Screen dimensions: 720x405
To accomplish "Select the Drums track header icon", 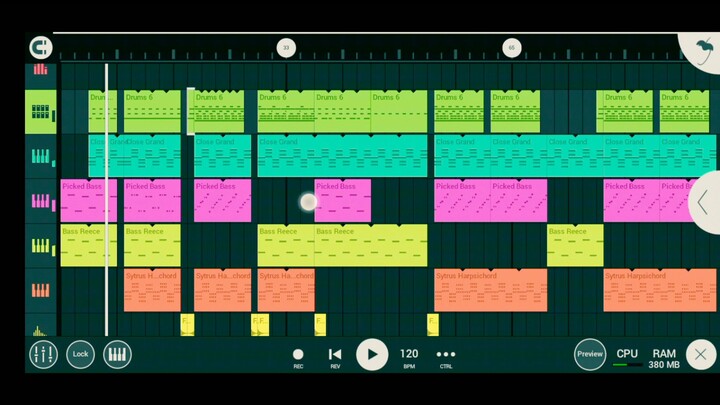I will point(41,112).
